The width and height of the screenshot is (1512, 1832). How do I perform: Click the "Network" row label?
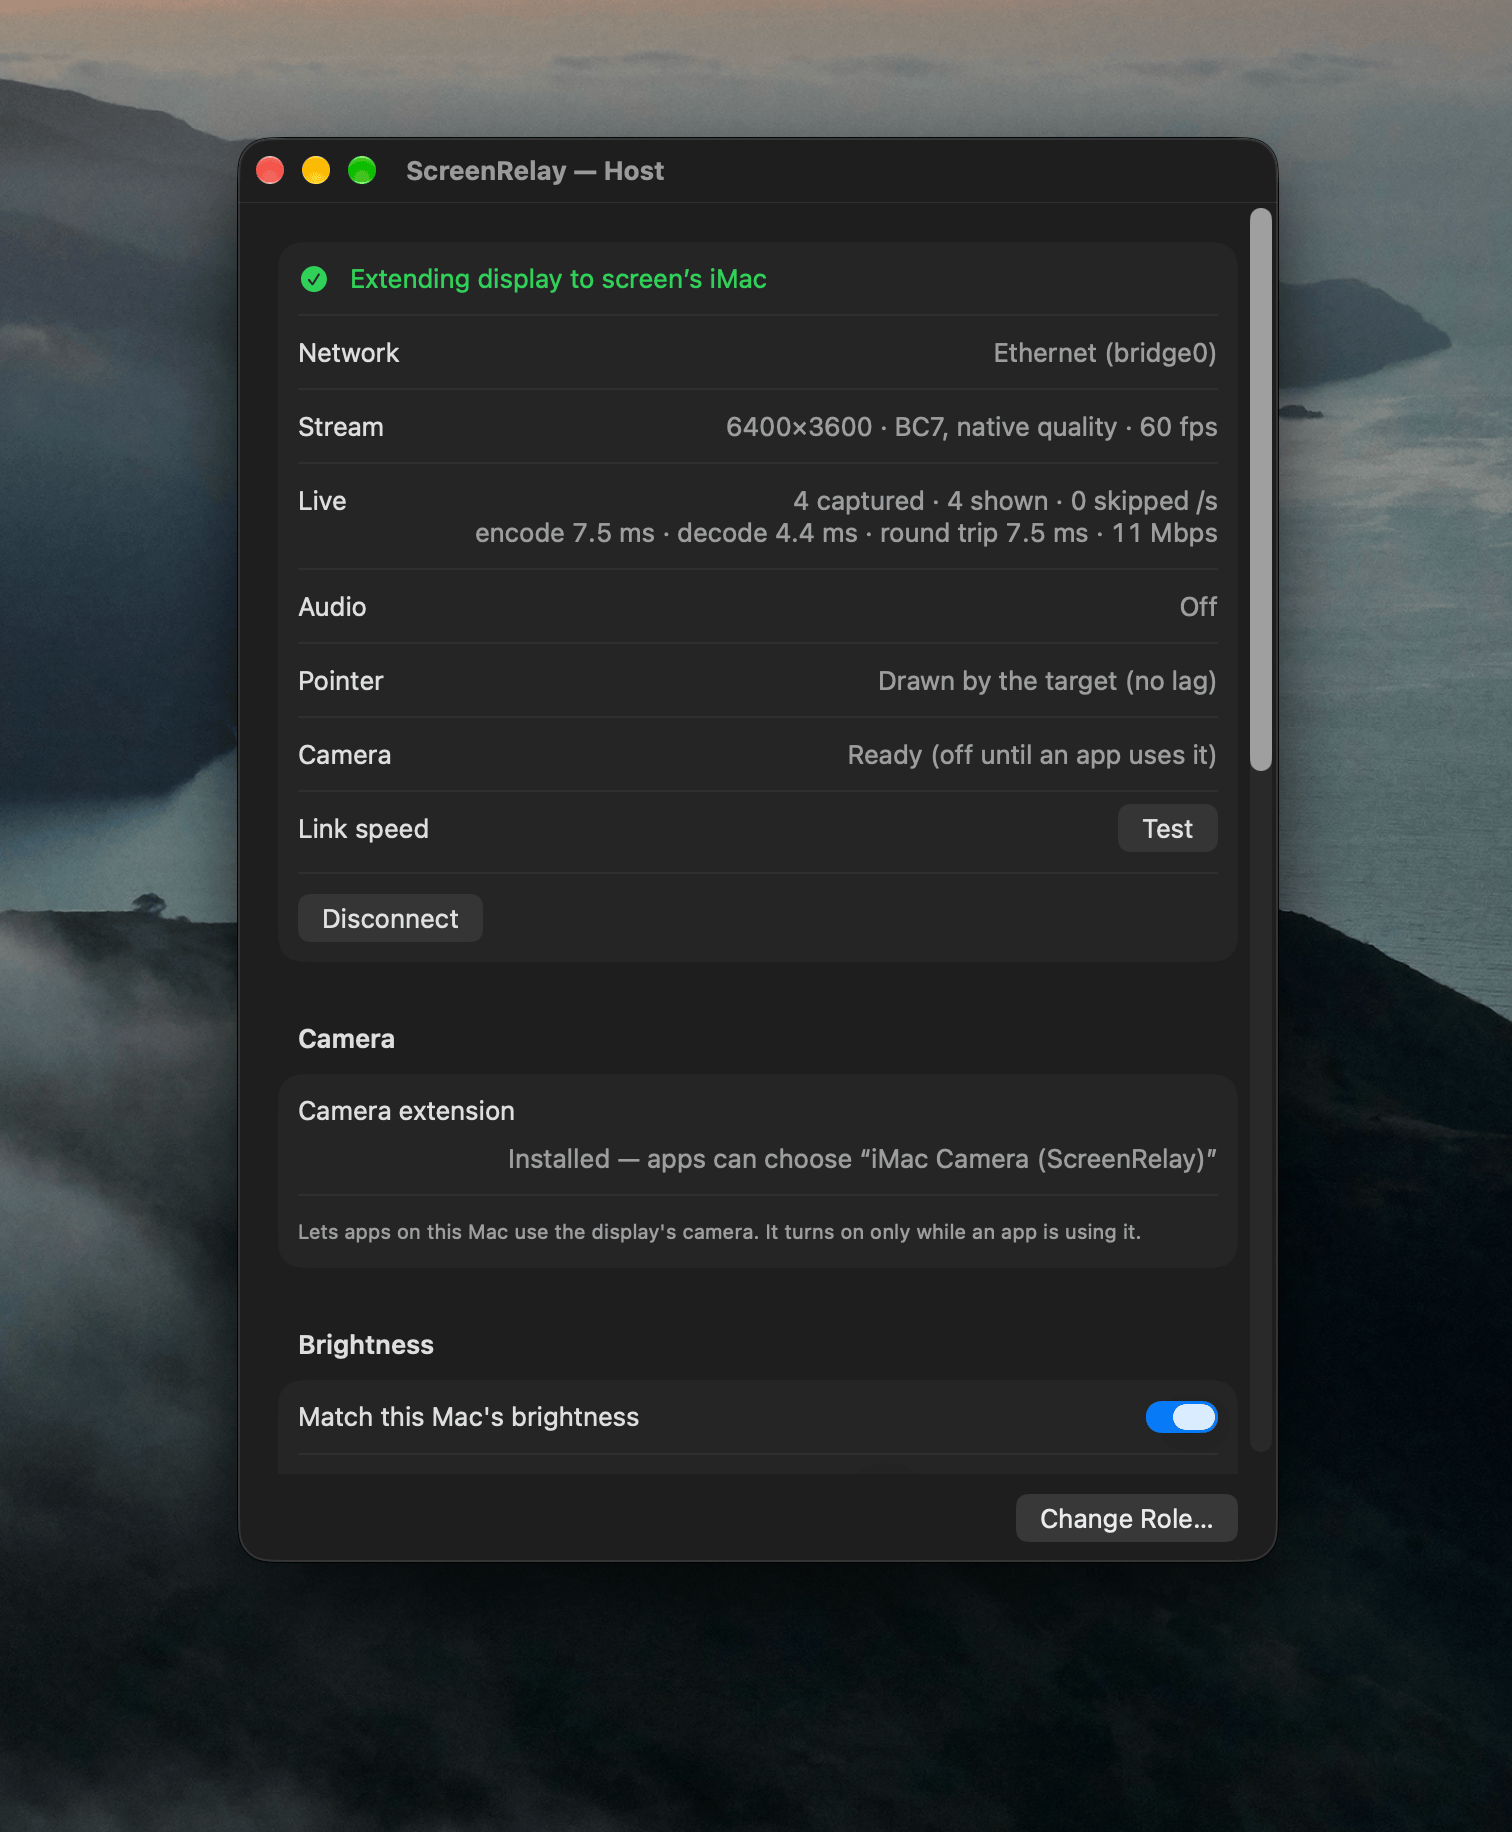(x=348, y=353)
